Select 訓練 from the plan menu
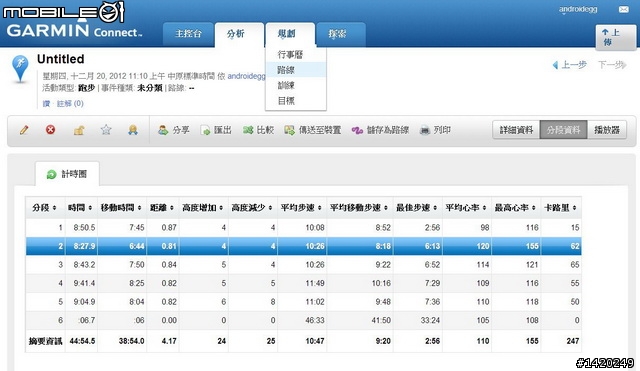 pos(296,85)
